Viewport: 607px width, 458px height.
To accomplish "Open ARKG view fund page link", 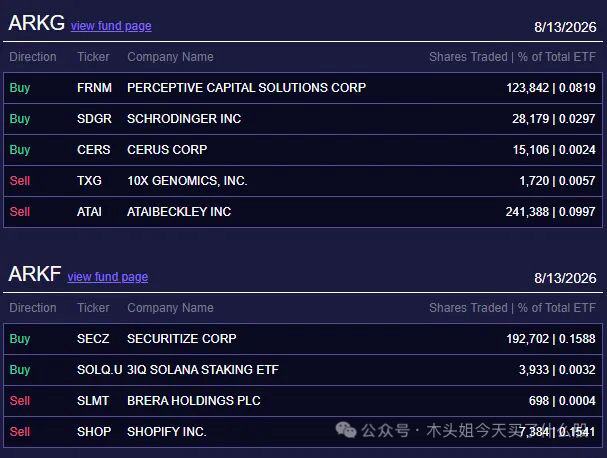I will click(x=111, y=26).
